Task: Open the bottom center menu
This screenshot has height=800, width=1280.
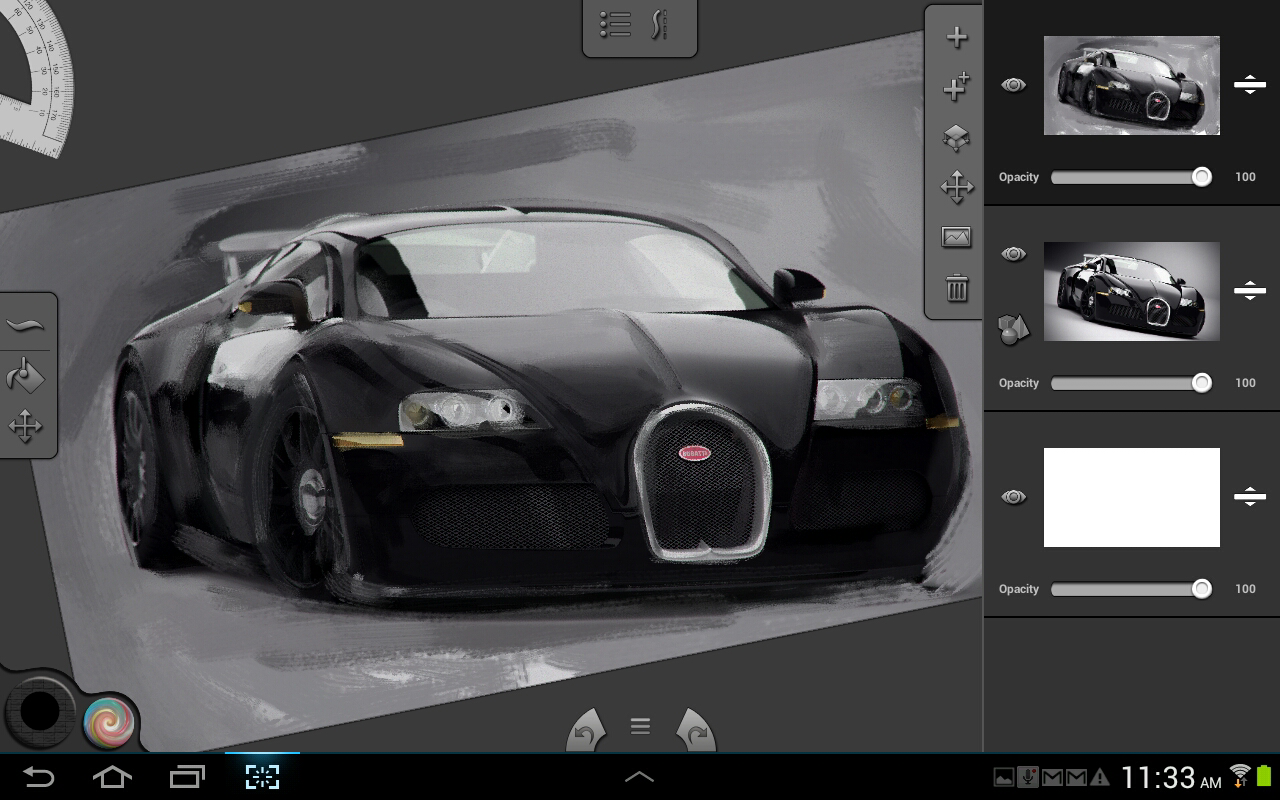Action: click(x=640, y=727)
